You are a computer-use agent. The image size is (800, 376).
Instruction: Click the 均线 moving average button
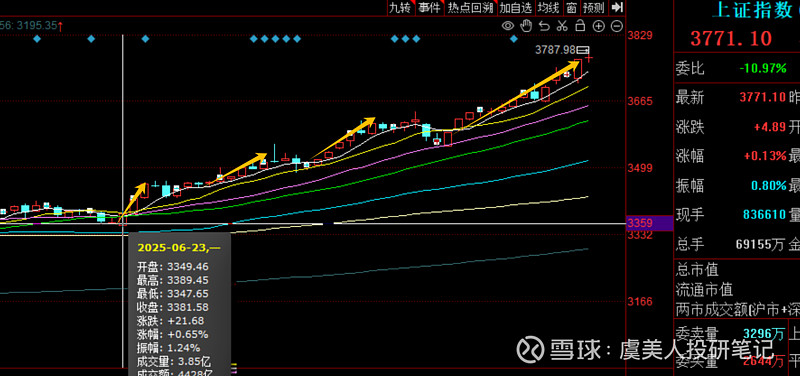pos(548,7)
